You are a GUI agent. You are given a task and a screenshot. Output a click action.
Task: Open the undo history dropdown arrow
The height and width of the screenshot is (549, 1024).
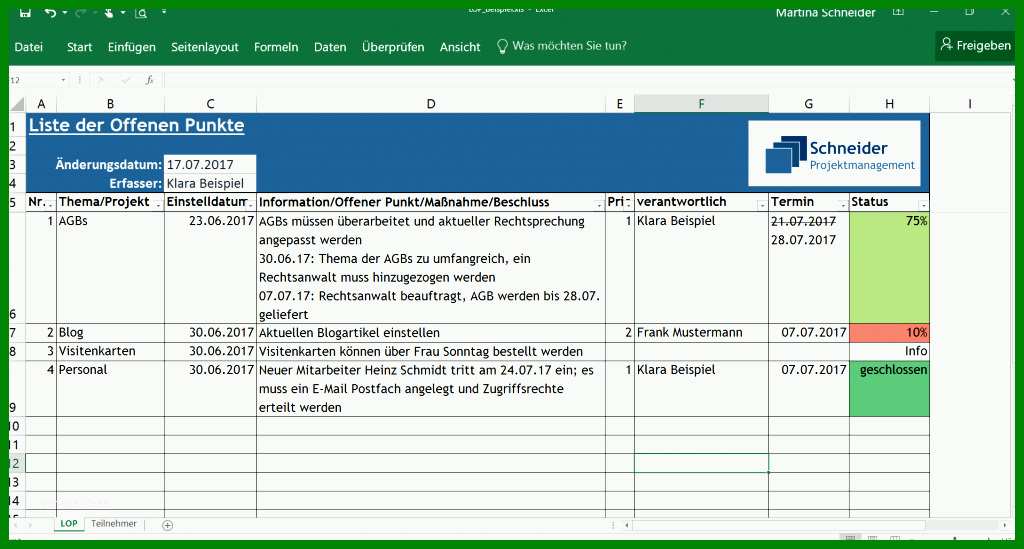(65, 12)
